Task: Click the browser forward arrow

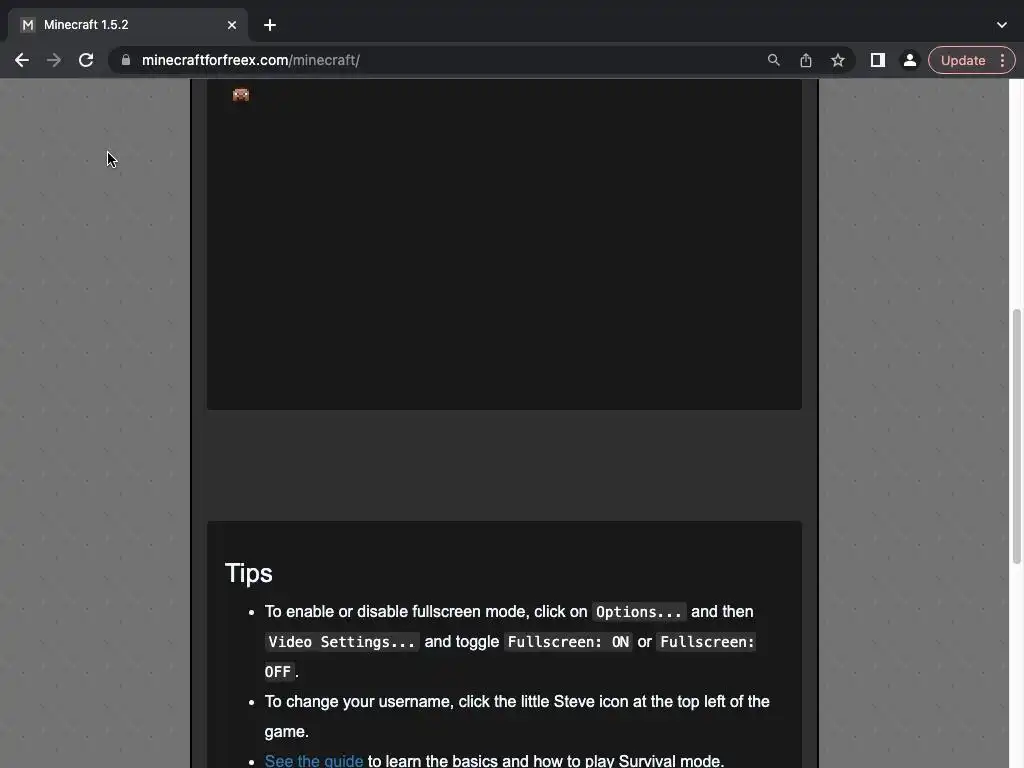Action: [x=54, y=60]
